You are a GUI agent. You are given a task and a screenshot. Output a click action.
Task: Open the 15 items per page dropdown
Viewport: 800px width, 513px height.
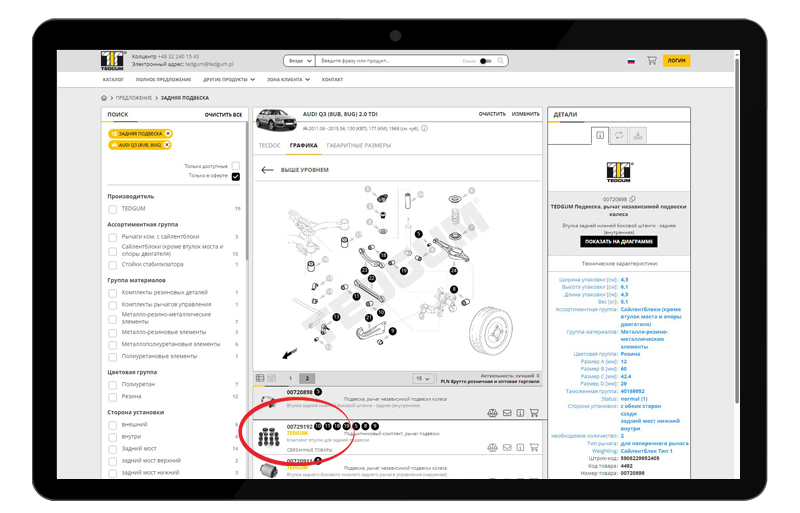pos(423,379)
